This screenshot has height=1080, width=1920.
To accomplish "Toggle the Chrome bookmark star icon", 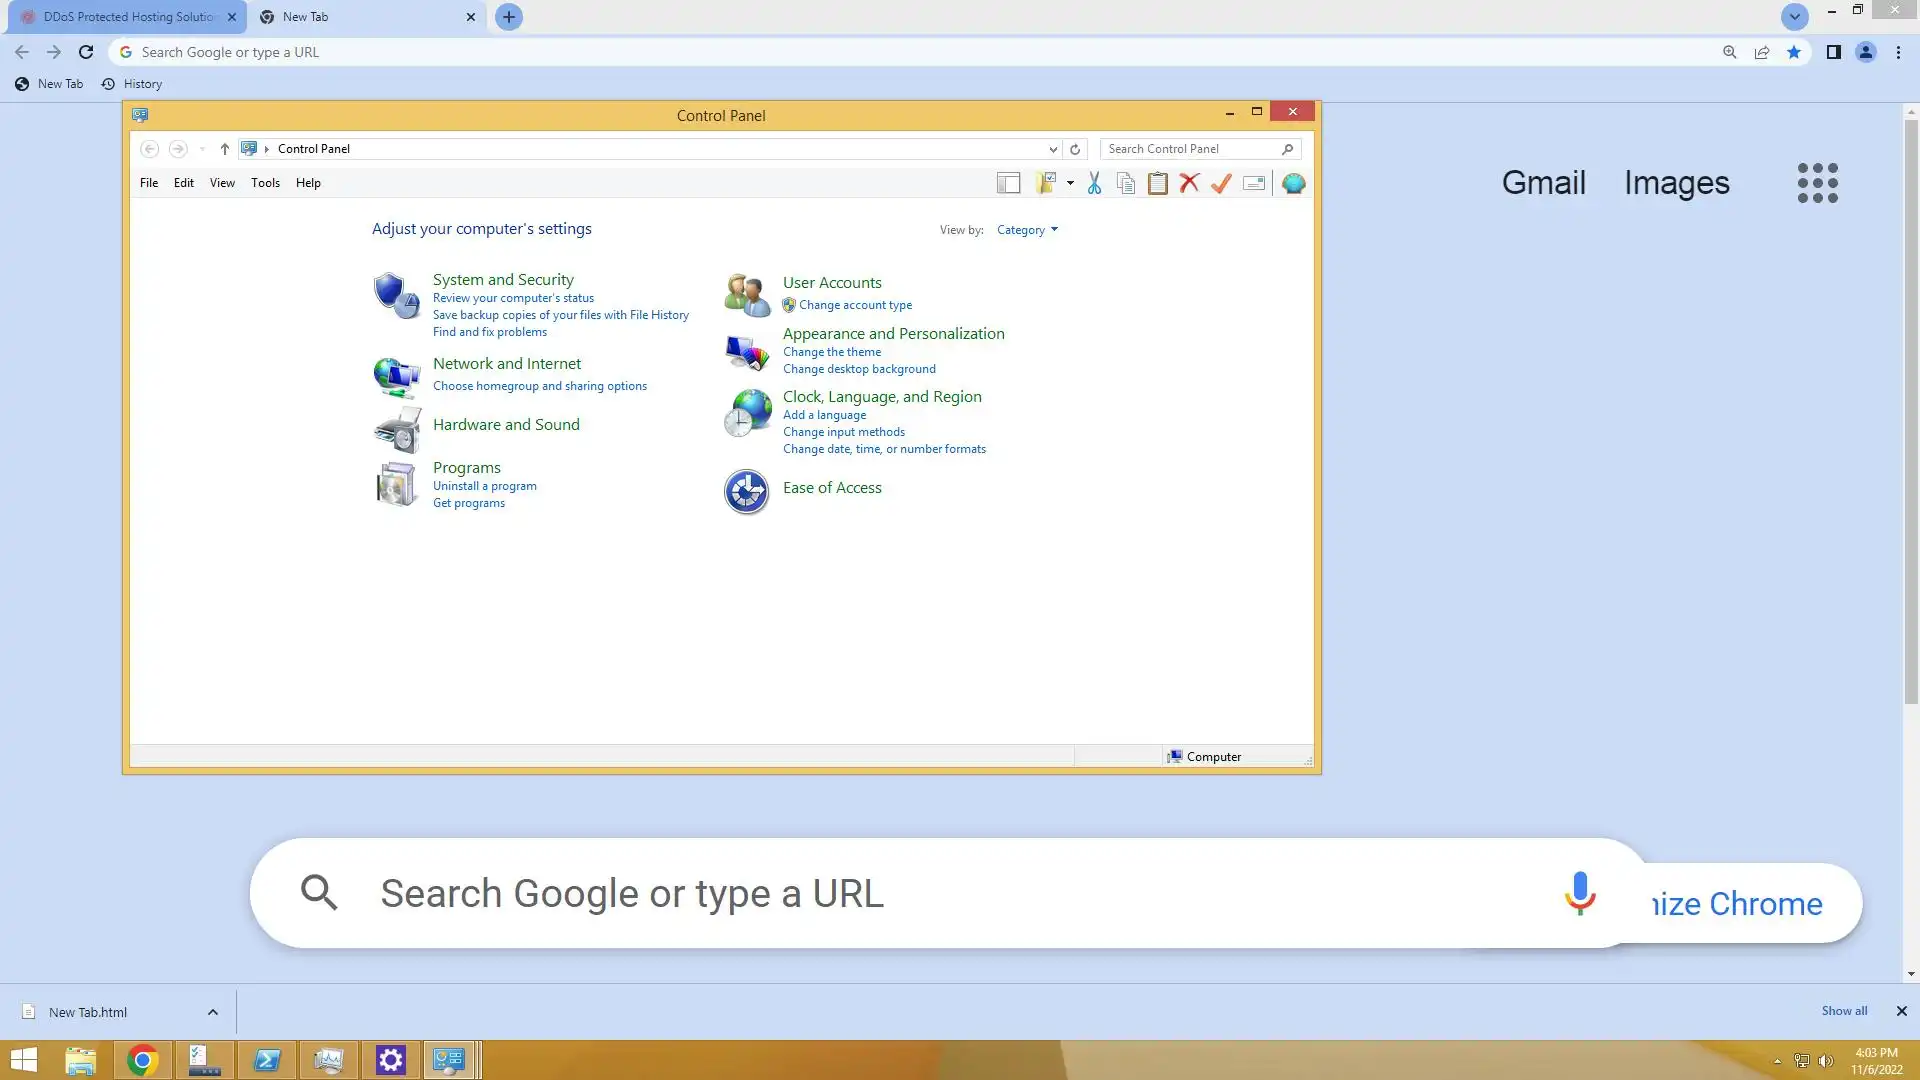I will pos(1794,52).
